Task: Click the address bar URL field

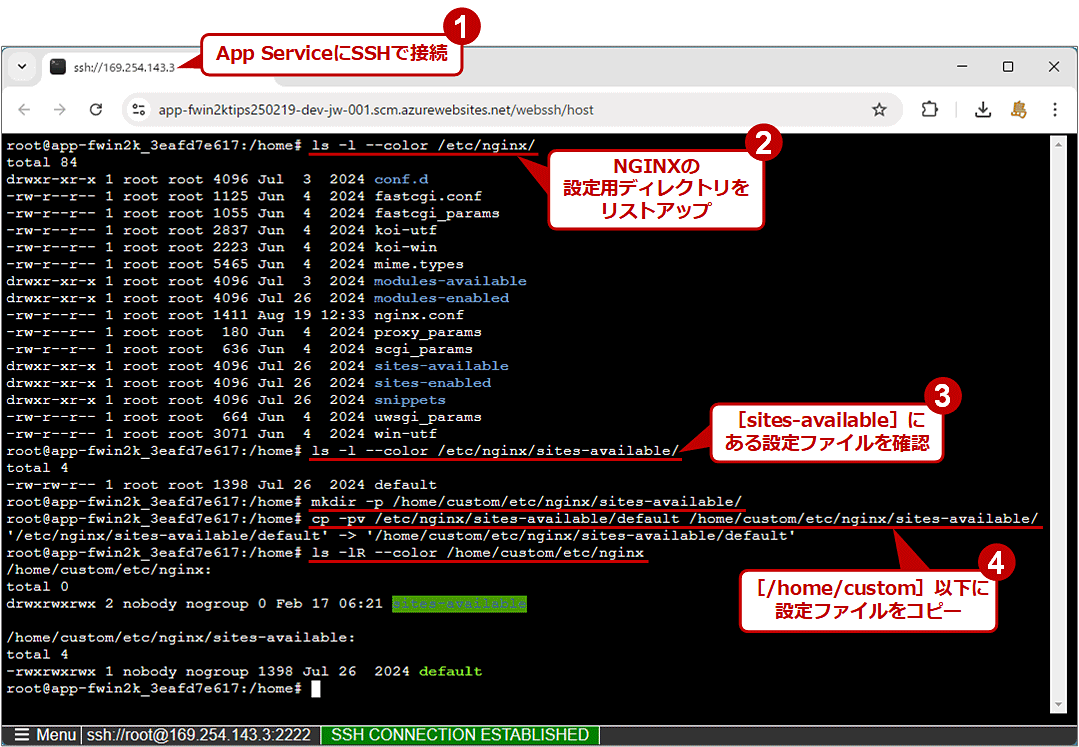Action: point(400,108)
